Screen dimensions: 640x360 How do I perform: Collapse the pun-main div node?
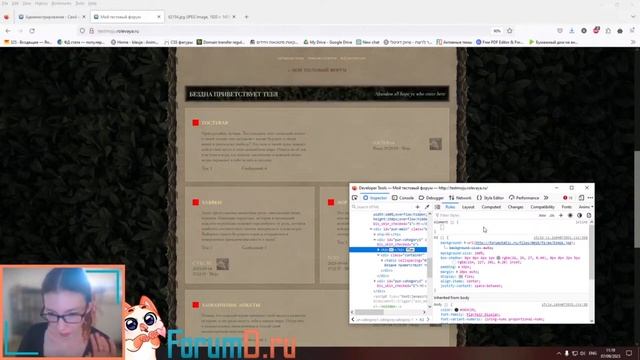pos(371,229)
